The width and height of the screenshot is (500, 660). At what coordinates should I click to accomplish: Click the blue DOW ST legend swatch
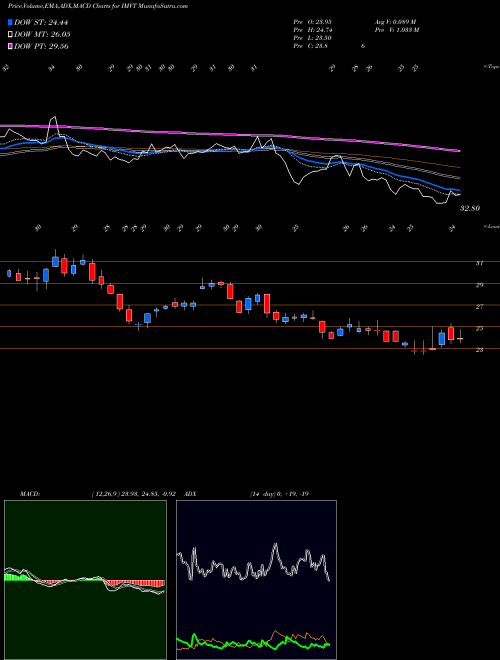[11, 23]
